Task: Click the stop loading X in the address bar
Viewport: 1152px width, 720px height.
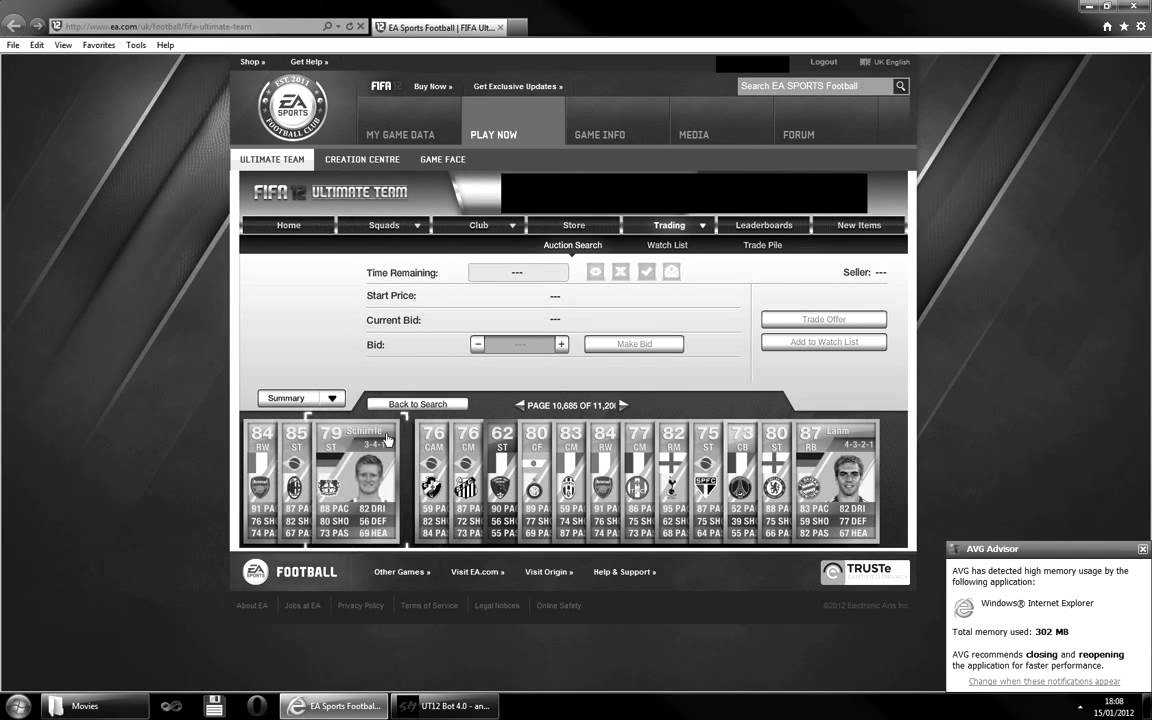Action: (x=361, y=26)
